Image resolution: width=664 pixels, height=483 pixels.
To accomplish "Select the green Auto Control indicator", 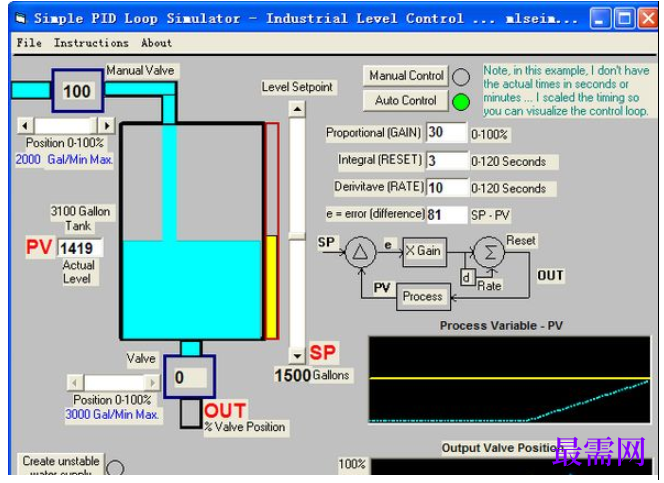I will (461, 102).
